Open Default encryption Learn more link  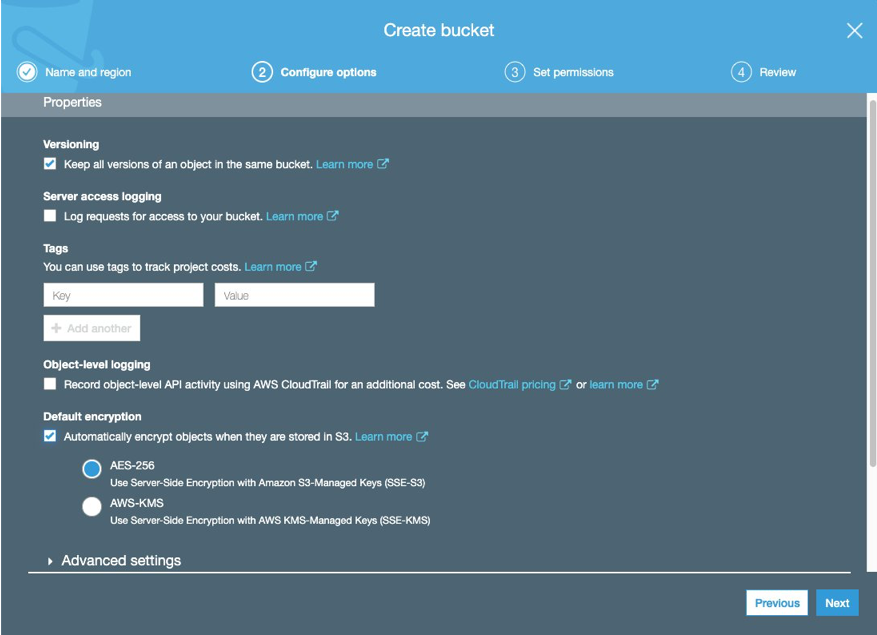(384, 437)
